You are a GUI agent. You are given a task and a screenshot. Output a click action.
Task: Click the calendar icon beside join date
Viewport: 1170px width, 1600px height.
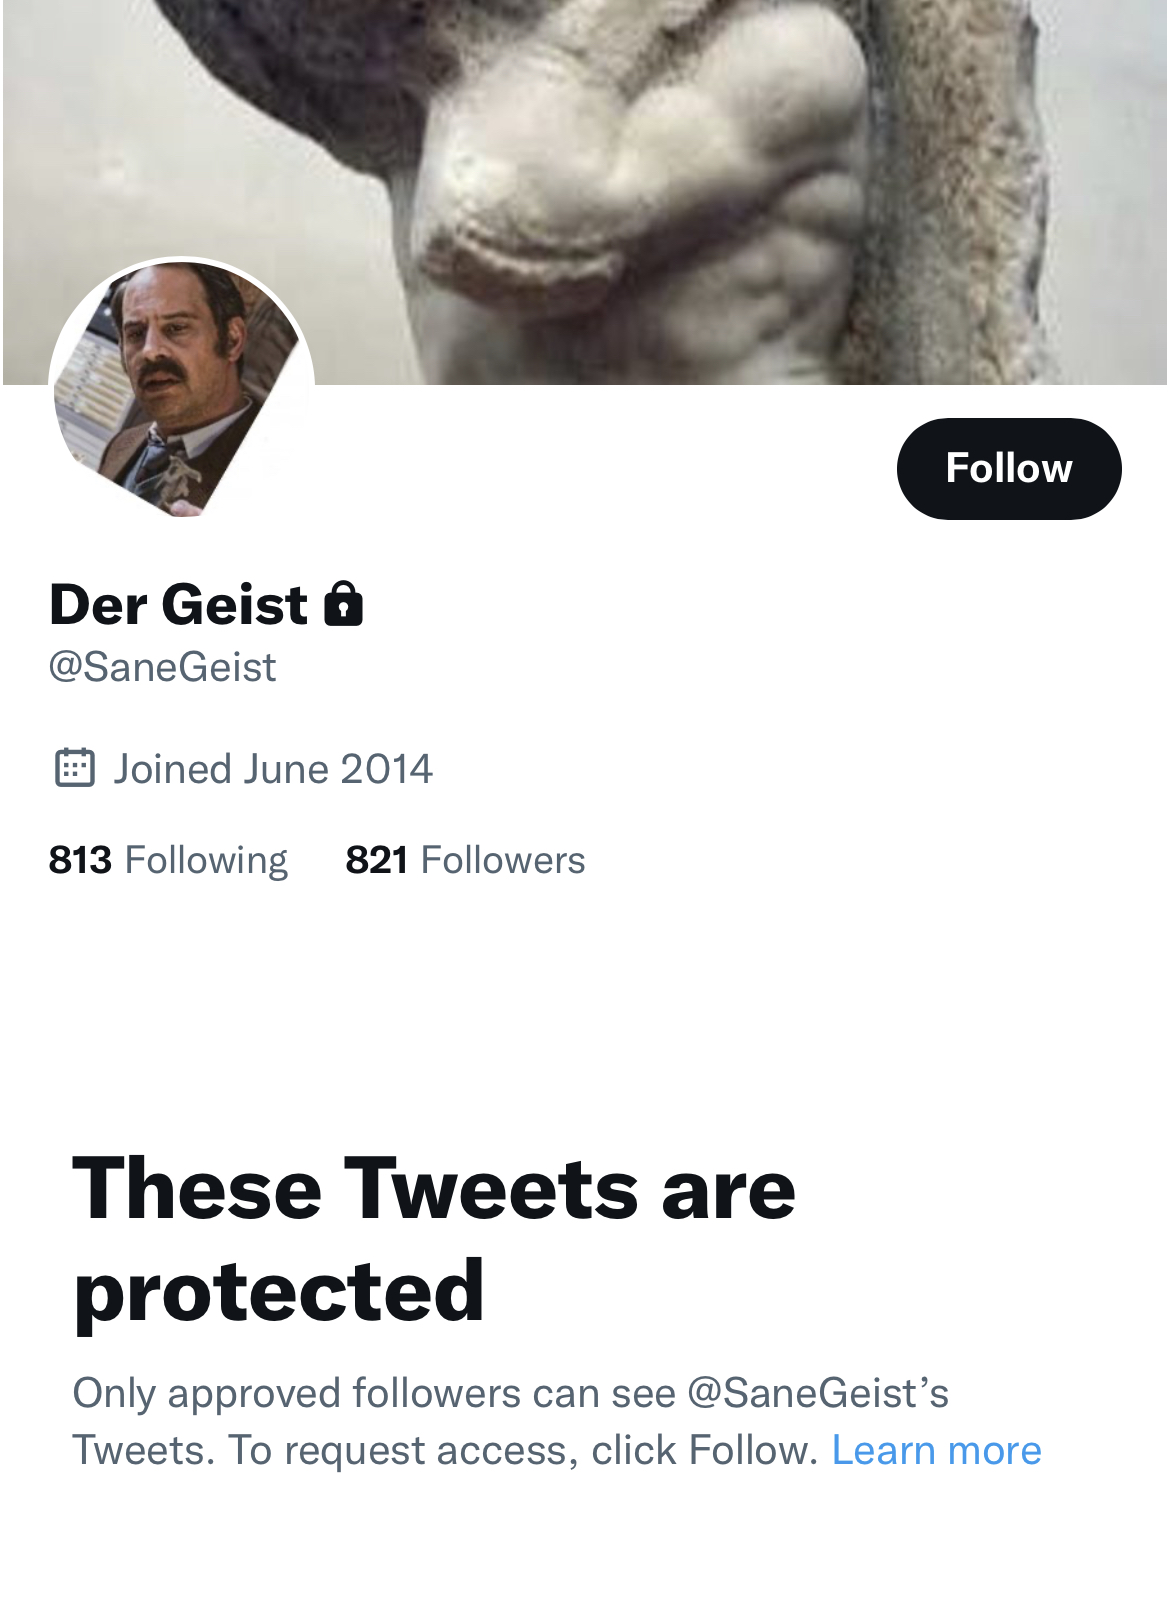click(74, 768)
